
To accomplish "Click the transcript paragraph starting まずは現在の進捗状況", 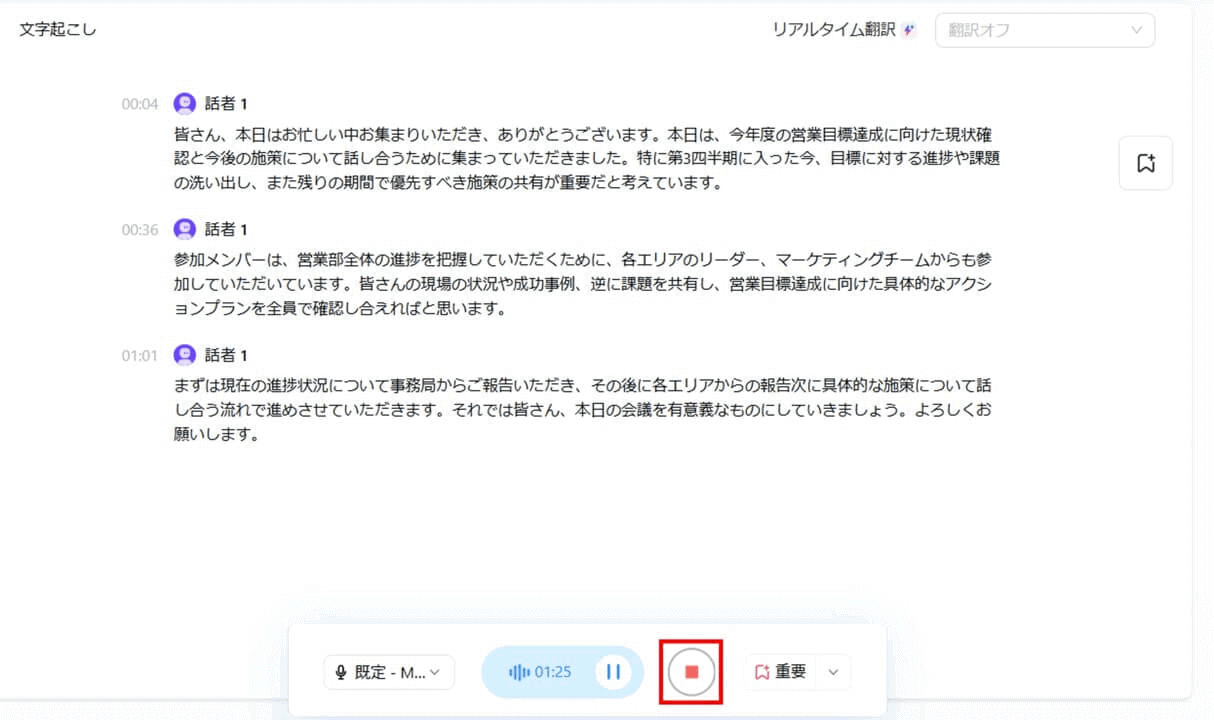I will point(583,410).
